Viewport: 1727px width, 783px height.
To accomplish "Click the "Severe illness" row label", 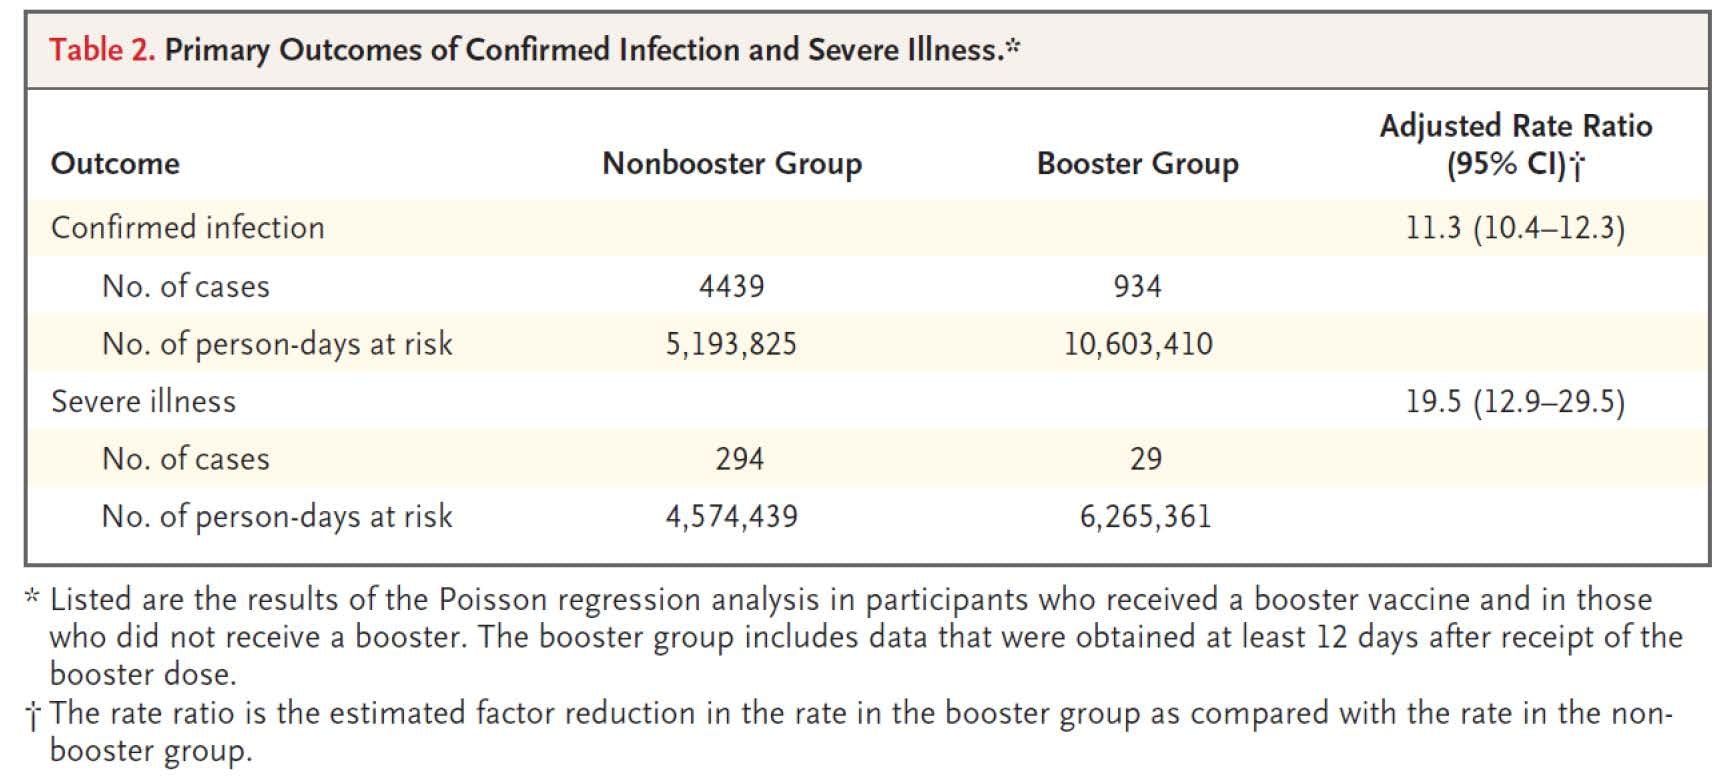I will point(144,401).
